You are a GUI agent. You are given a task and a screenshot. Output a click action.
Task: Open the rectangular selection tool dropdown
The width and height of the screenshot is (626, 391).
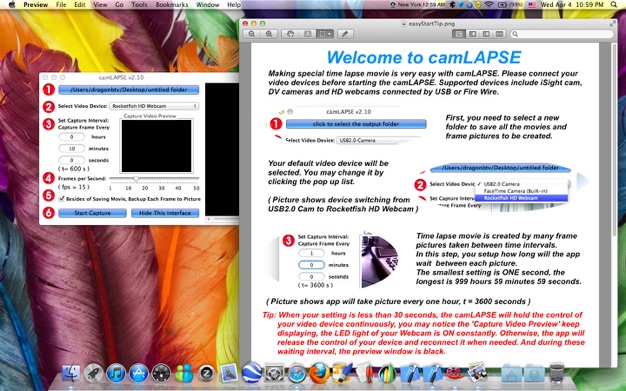click(325, 34)
